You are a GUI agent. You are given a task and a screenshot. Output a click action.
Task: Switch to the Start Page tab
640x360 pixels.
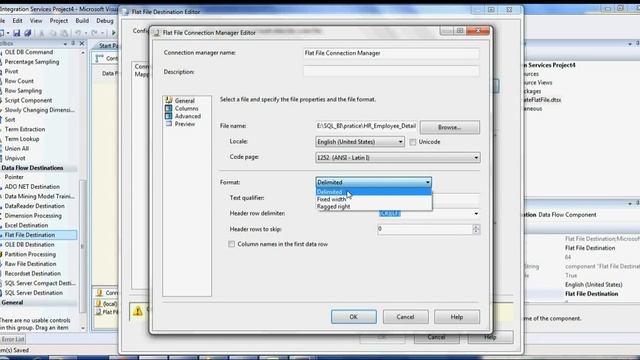tap(108, 46)
